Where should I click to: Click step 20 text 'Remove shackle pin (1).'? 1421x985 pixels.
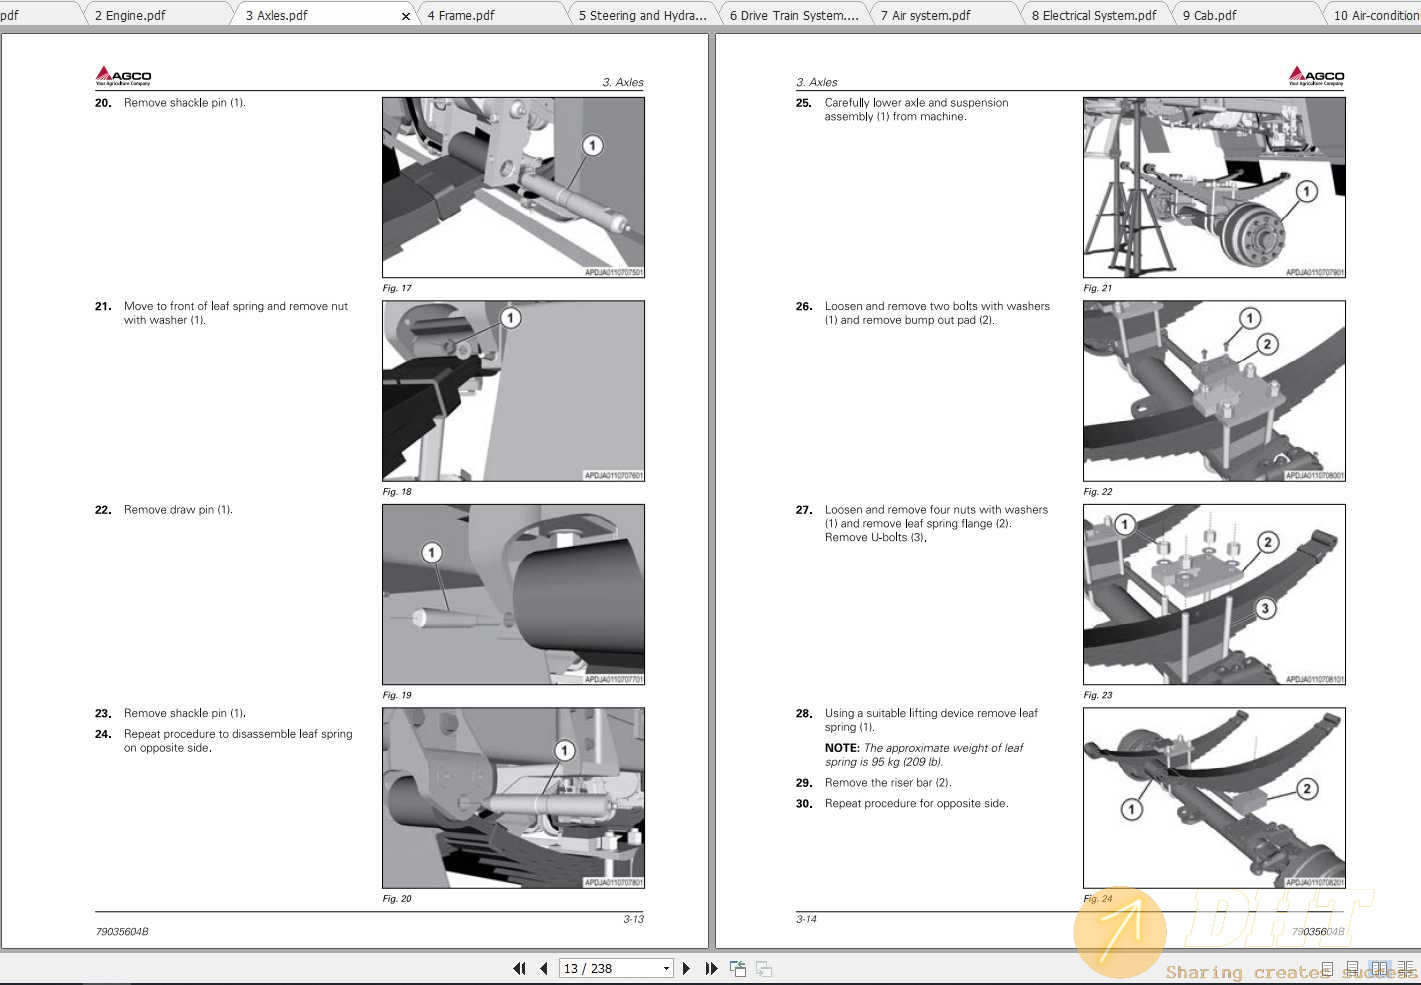click(185, 103)
